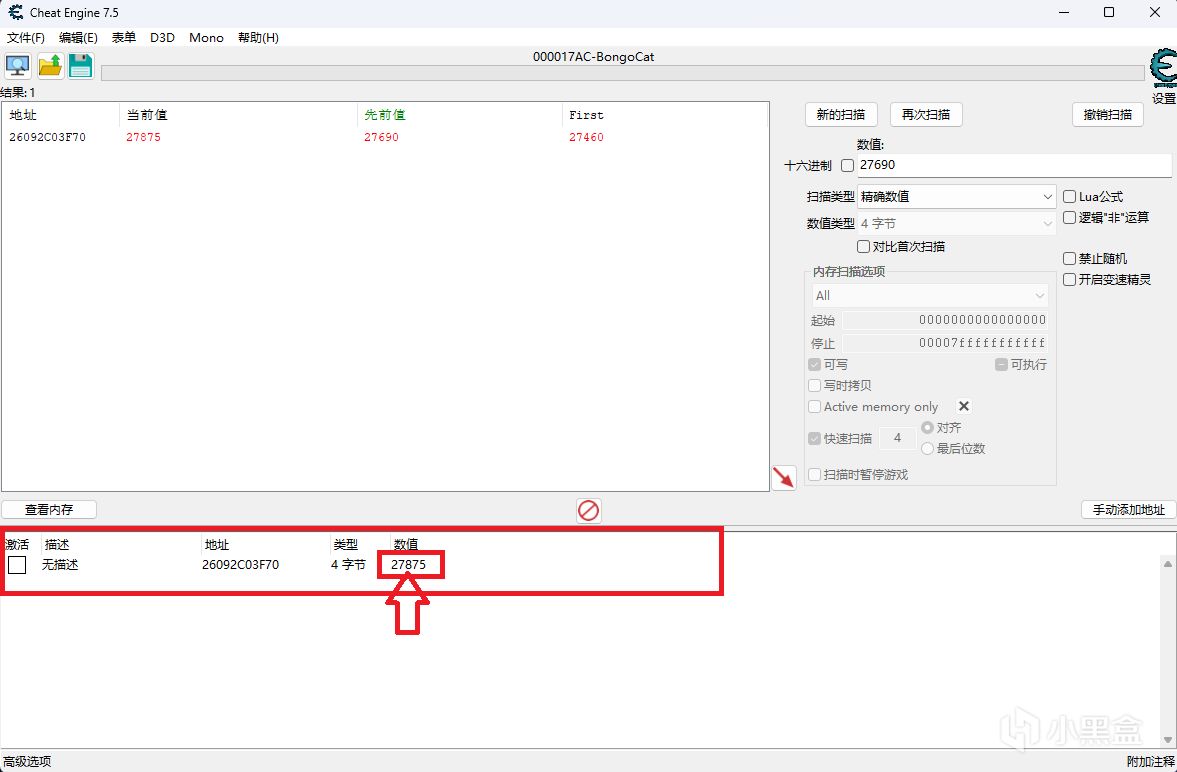Image resolution: width=1177 pixels, height=772 pixels.
Task: Open the 文件(F) menu
Action: click(x=26, y=38)
